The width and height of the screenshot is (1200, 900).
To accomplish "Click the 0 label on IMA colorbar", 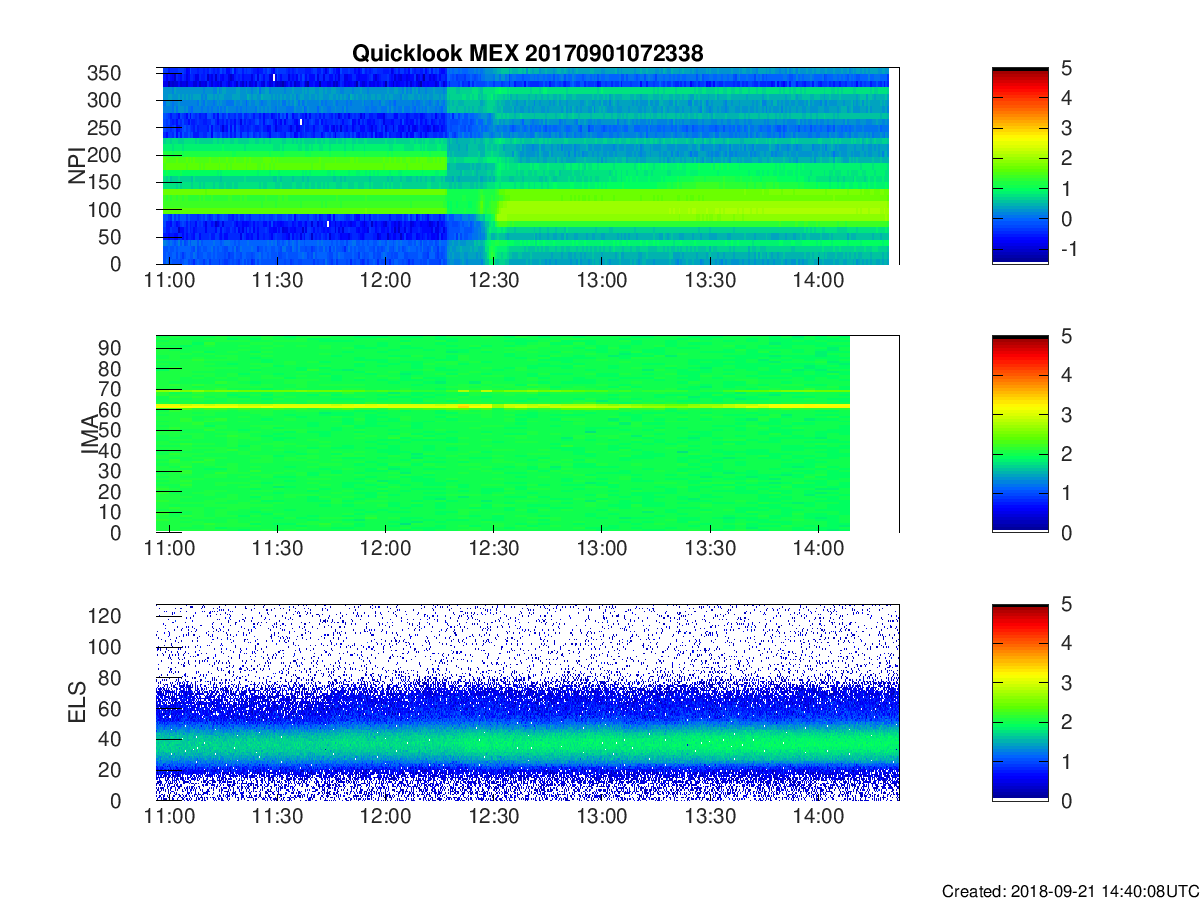I will tap(1067, 532).
